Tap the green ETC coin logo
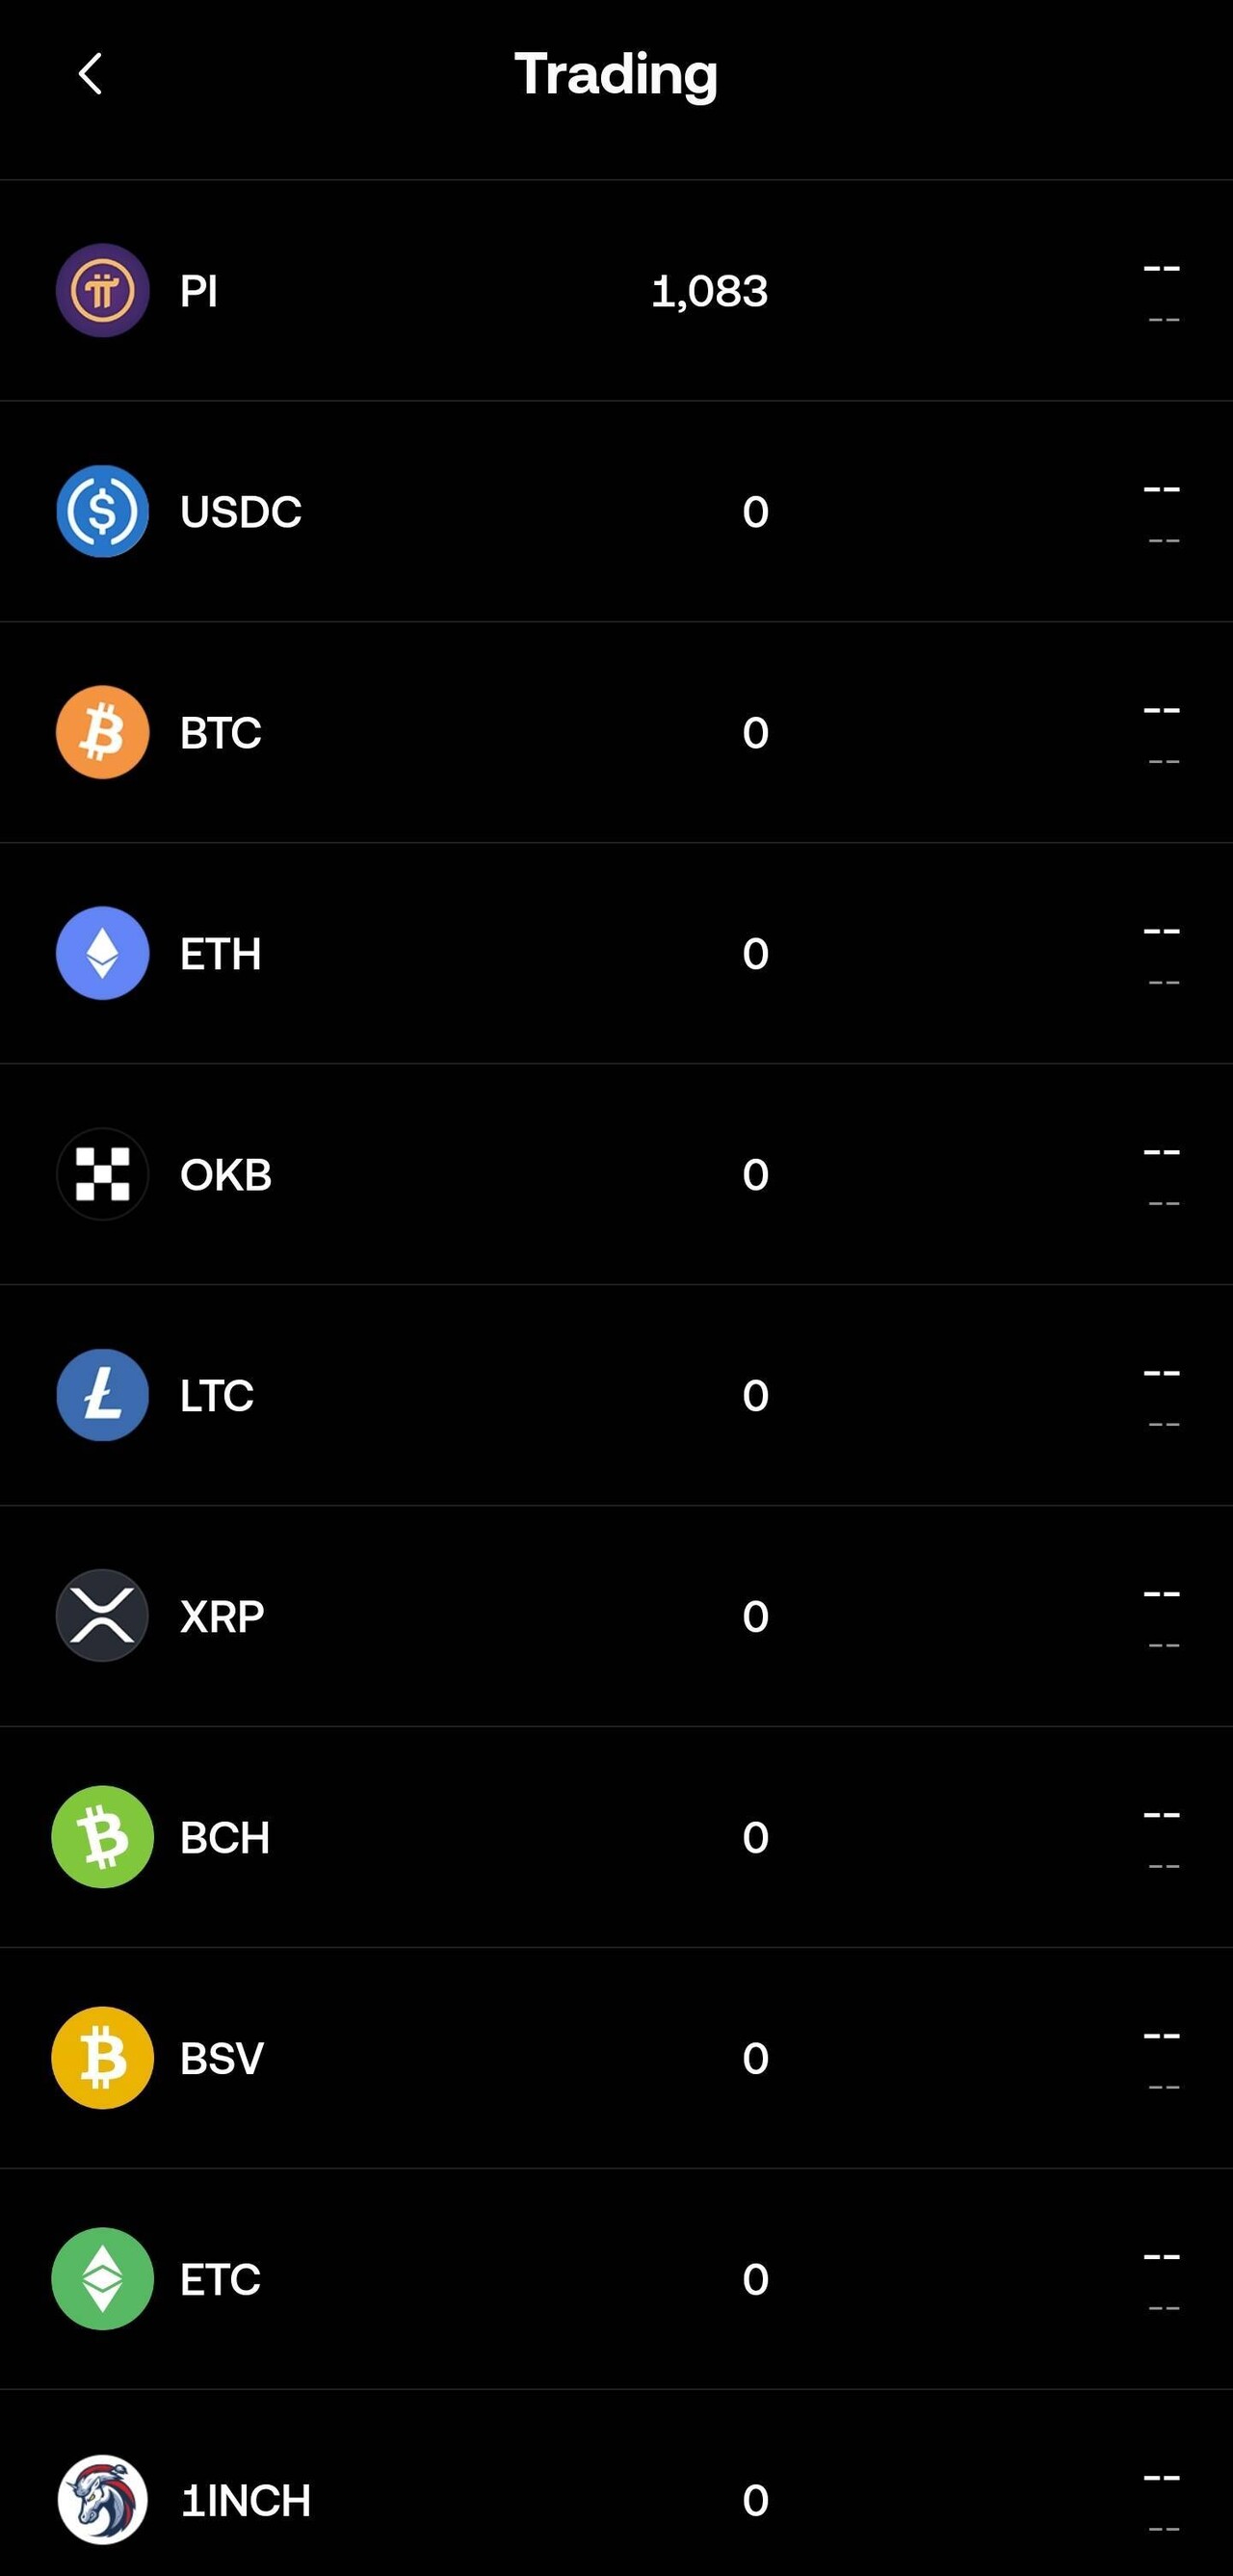Screen dimensions: 1233x2576 pos(102,2279)
